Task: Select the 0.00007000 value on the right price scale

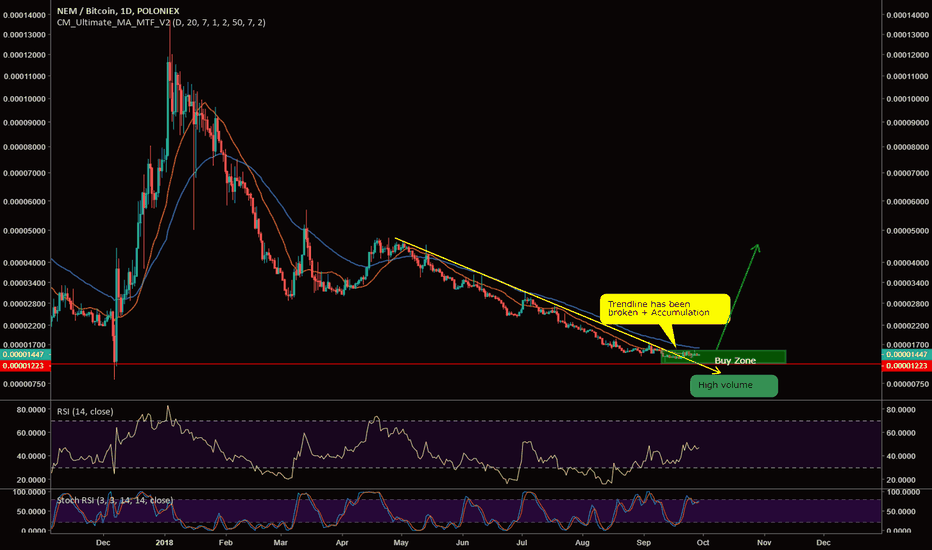Action: click(x=907, y=174)
